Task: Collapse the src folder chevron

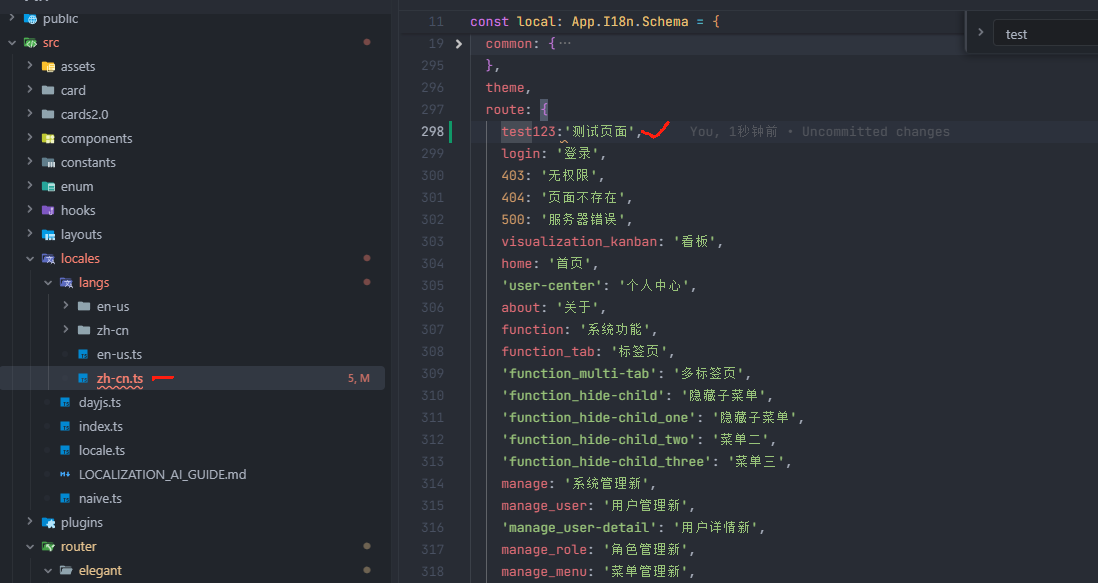Action: click(x=12, y=43)
